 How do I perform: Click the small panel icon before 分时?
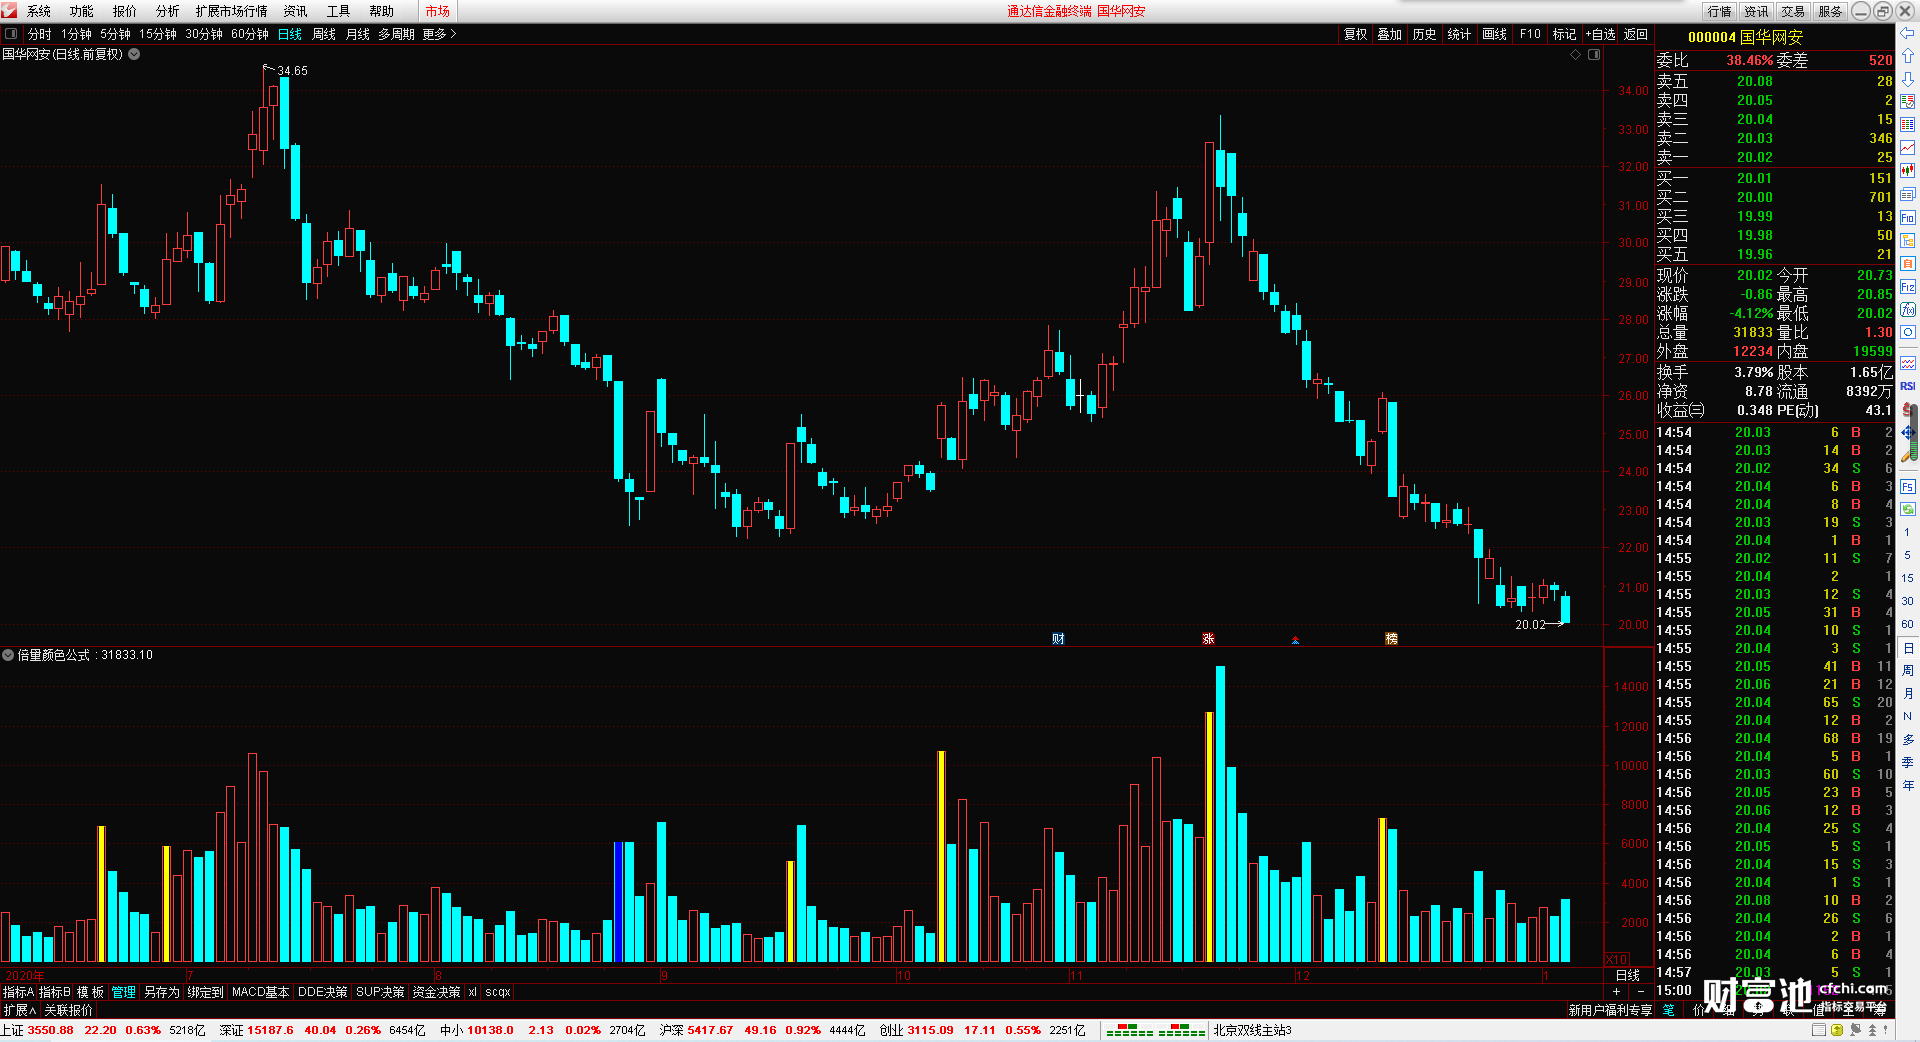coord(11,34)
